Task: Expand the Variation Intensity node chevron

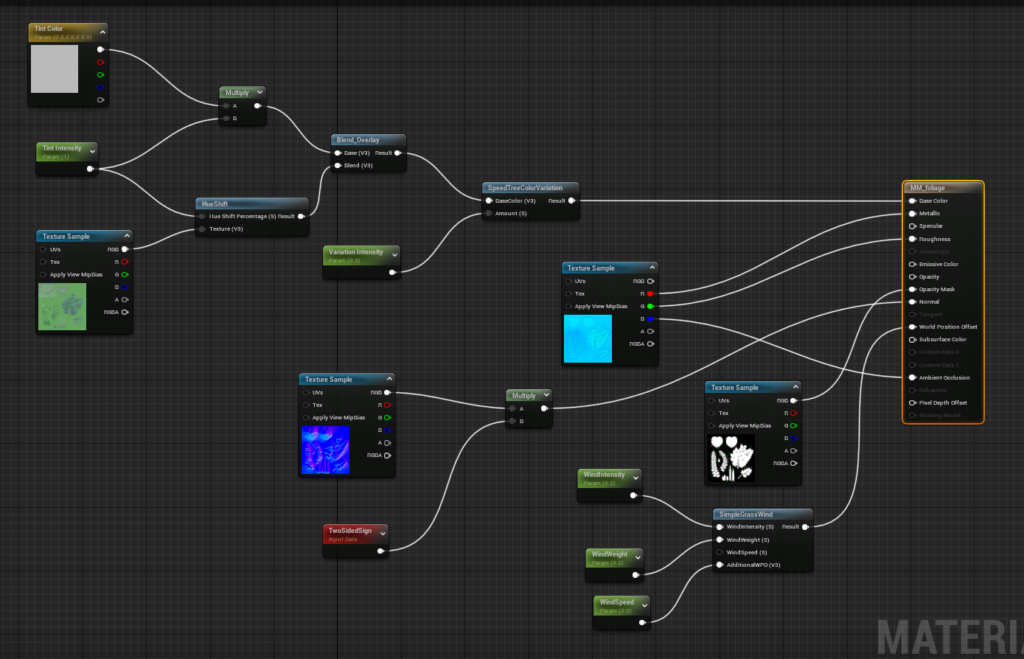Action: [394, 255]
